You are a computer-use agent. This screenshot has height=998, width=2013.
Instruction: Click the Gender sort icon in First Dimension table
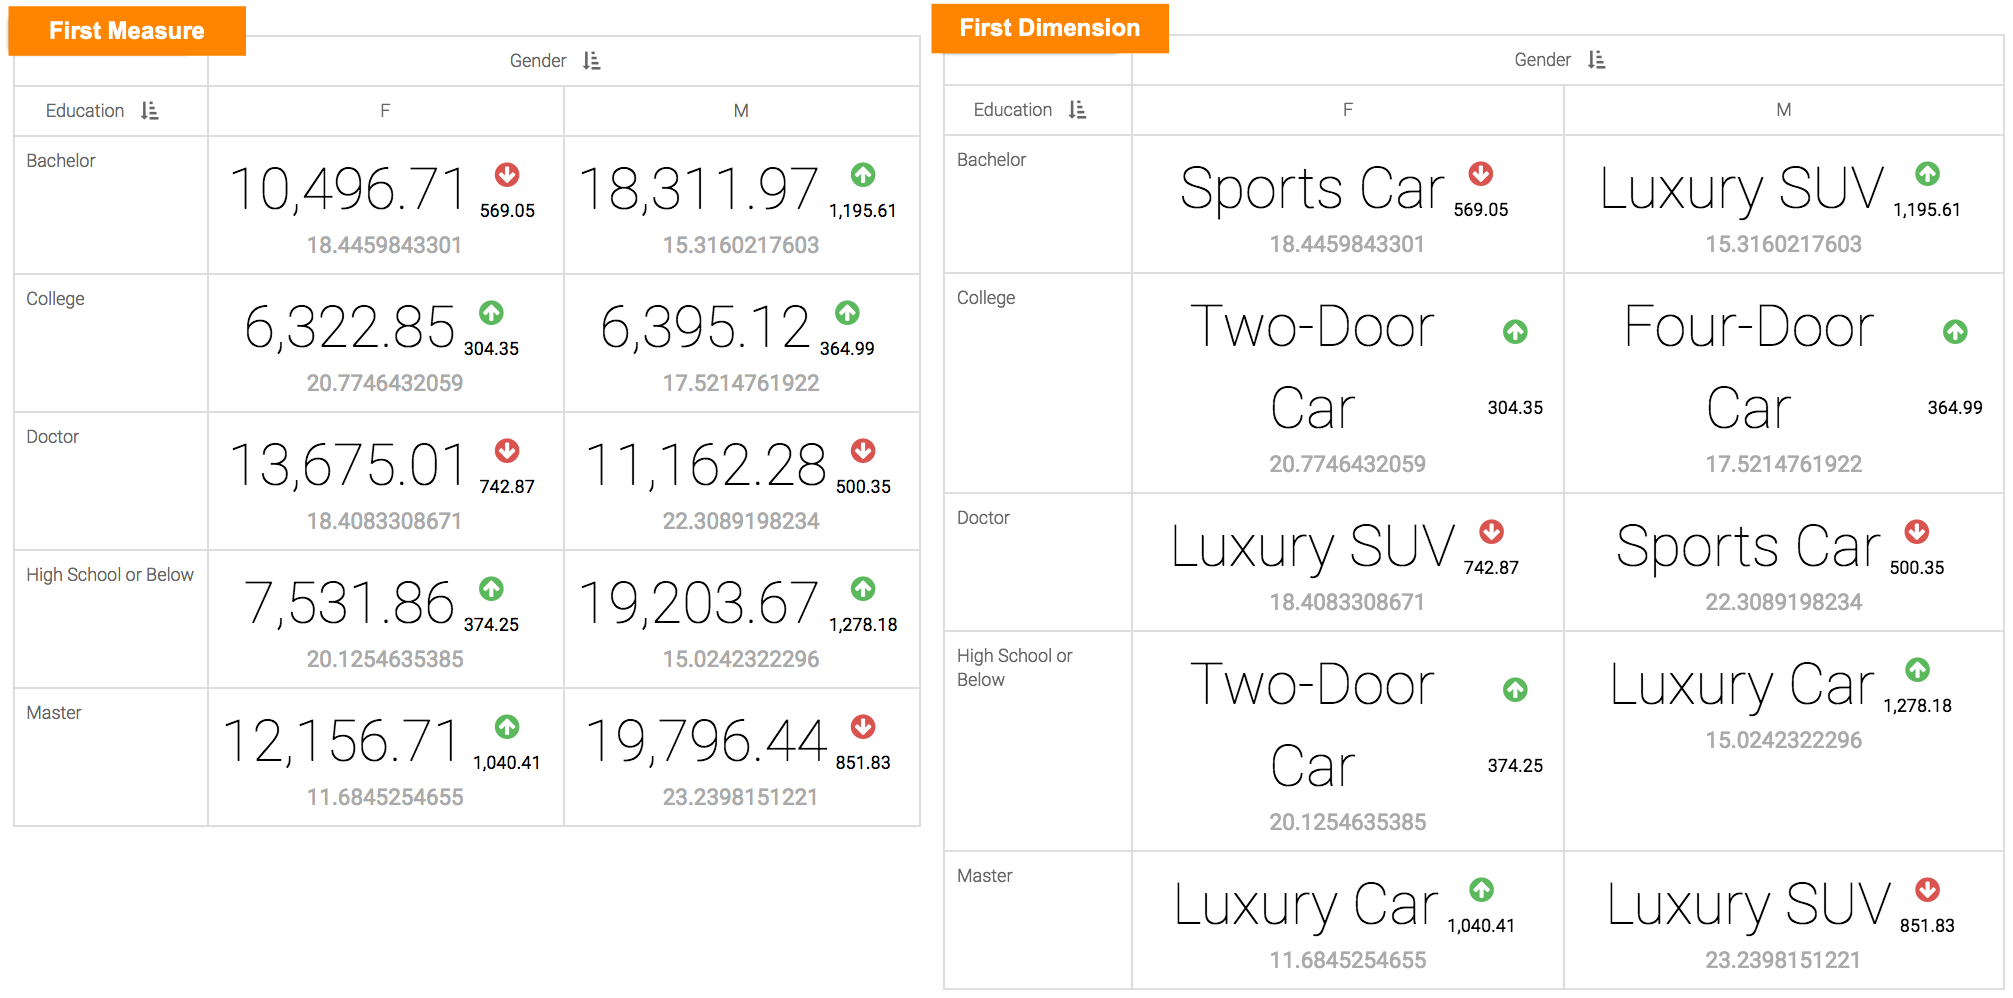click(1597, 60)
